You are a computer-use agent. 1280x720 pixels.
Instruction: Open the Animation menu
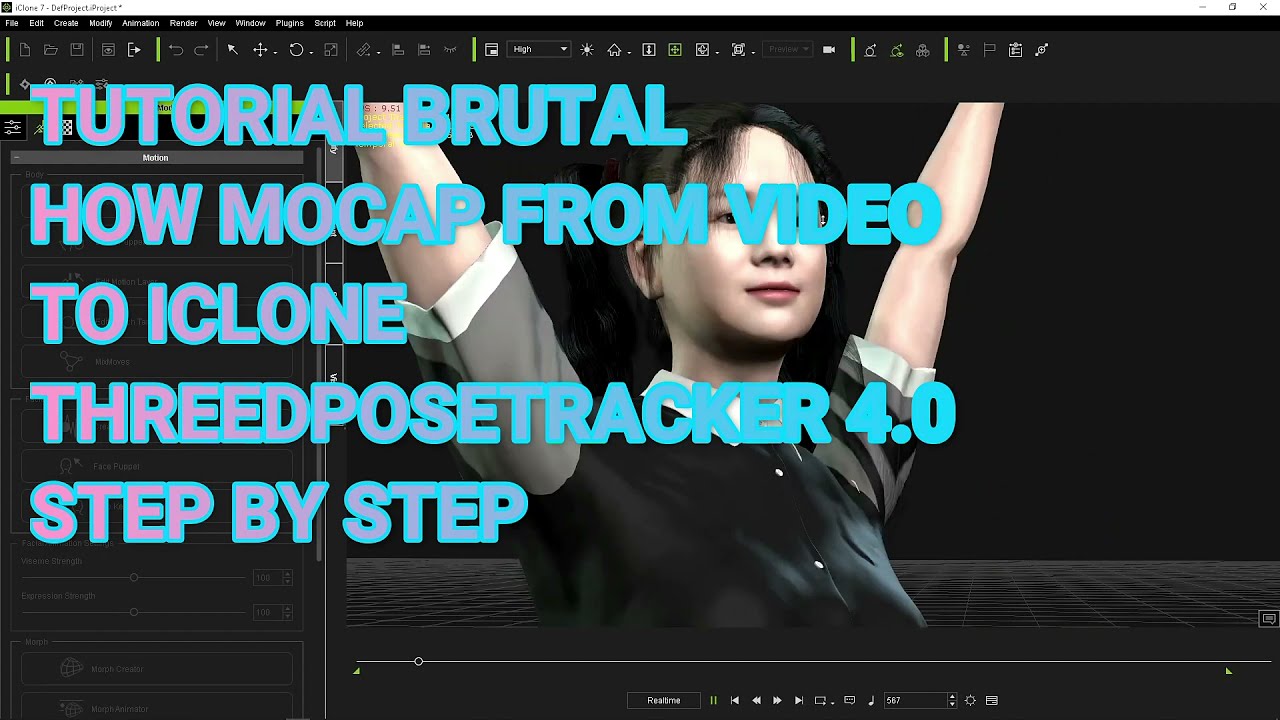[141, 23]
